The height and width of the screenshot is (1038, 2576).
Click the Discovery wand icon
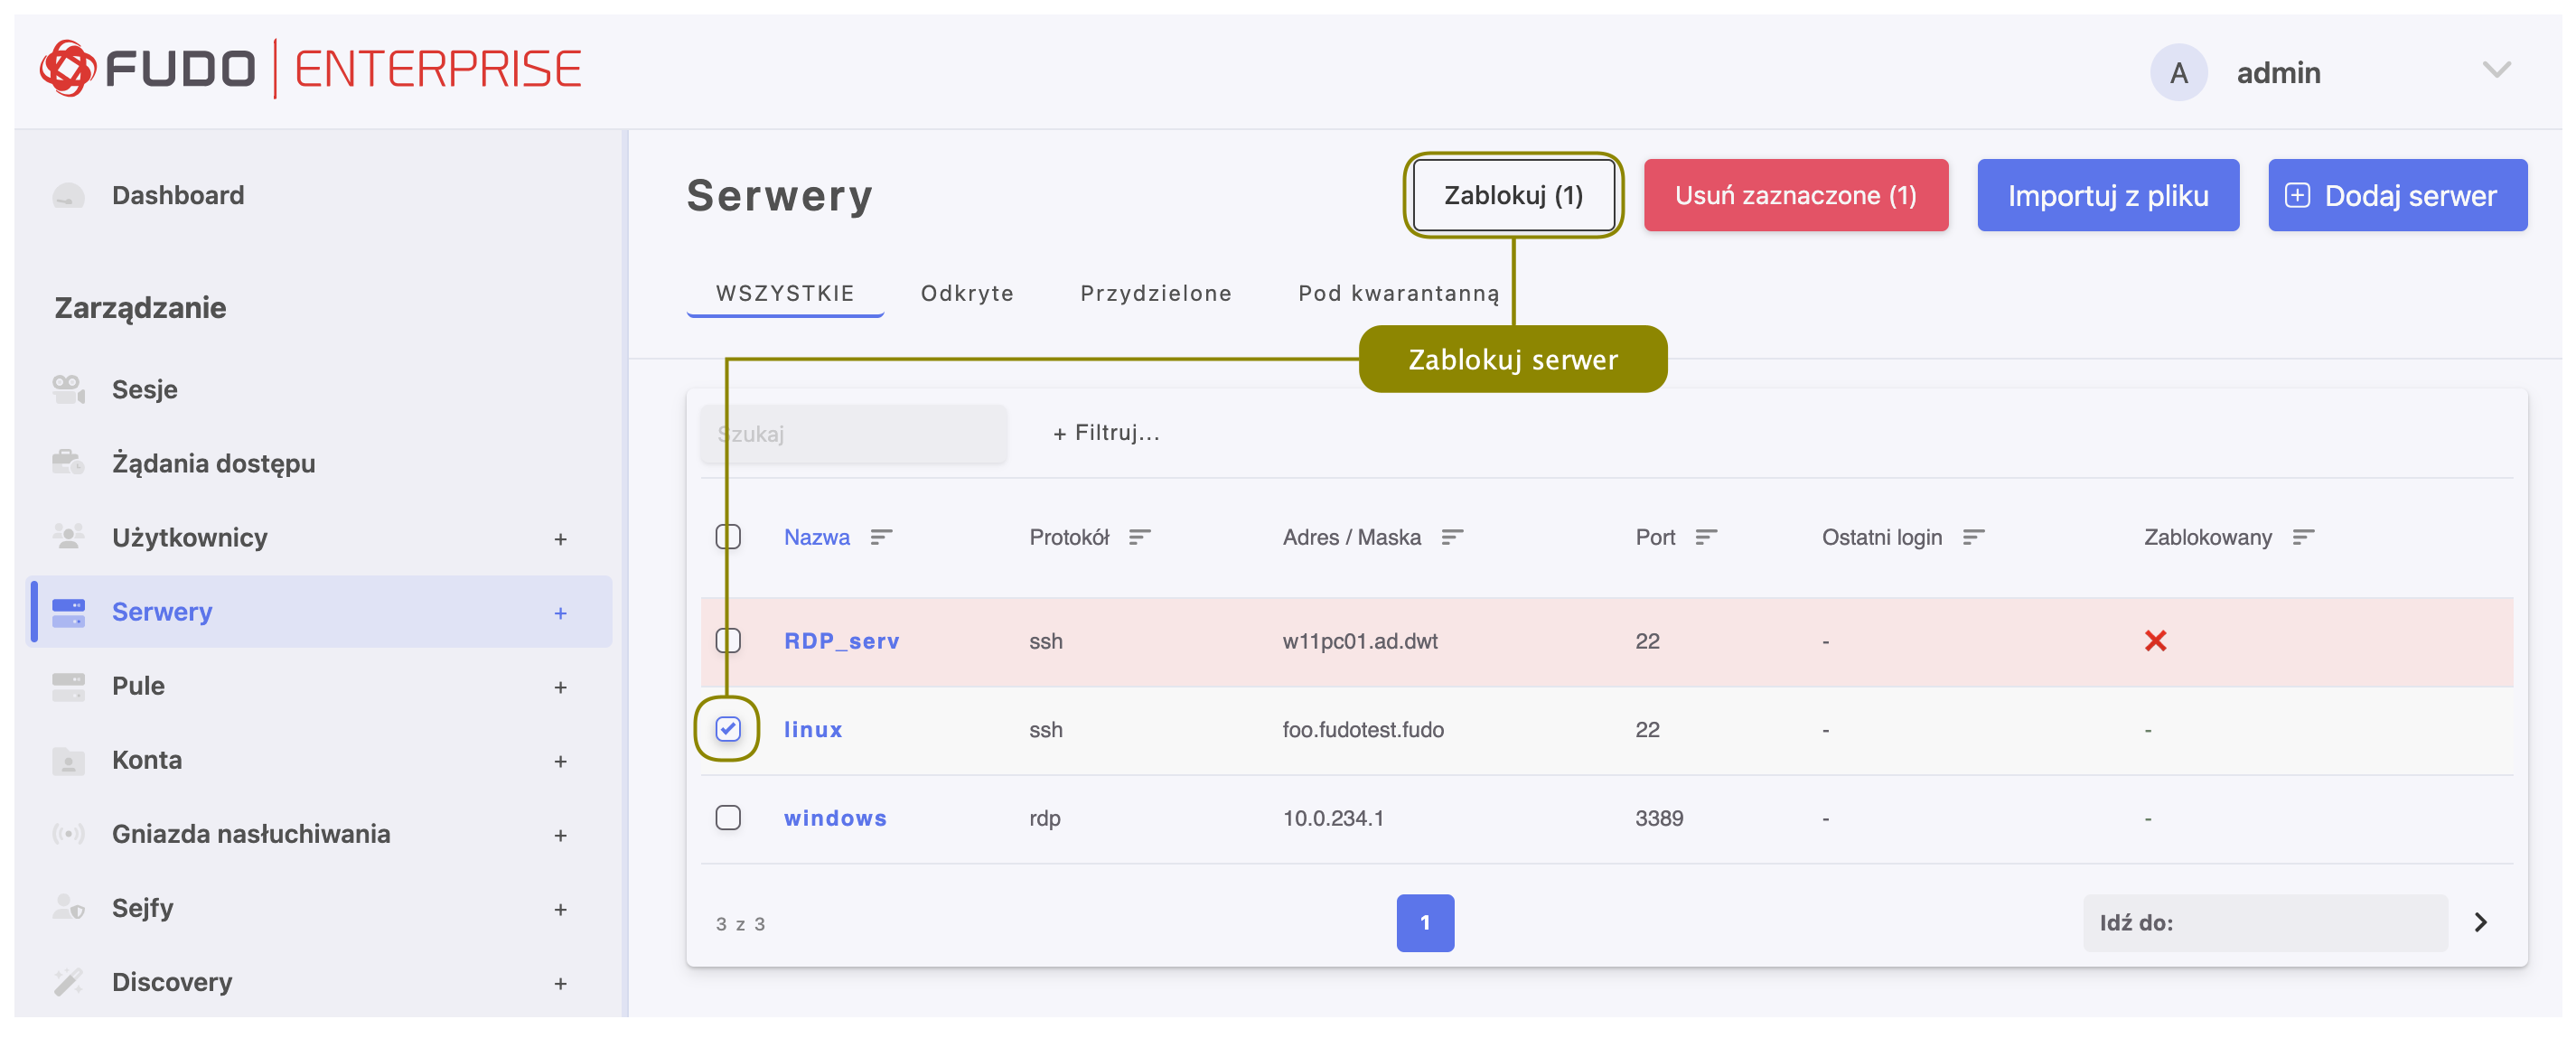[68, 982]
